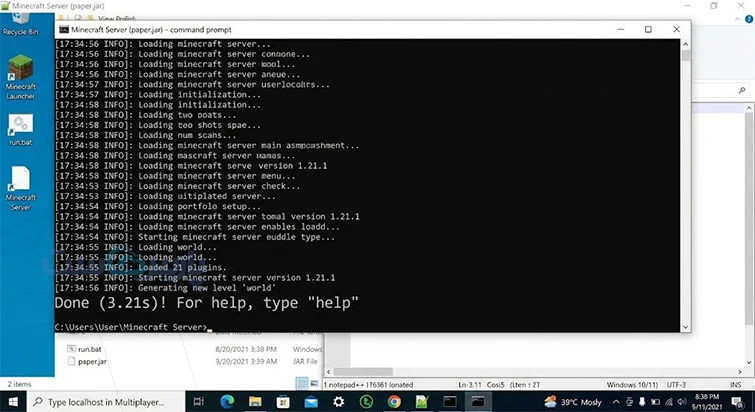Collapse the Explorer ribbon chevron

(x=738, y=19)
